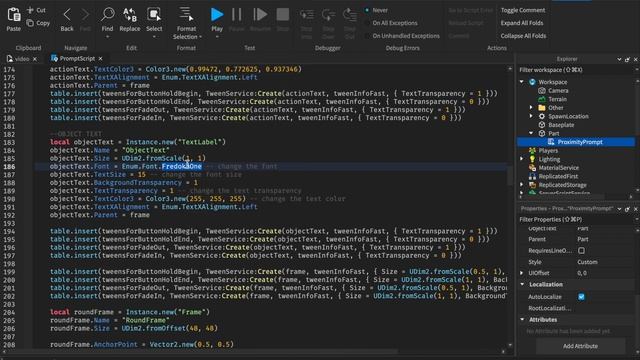Click the Stop test button
The image size is (640, 360).
[282, 15]
